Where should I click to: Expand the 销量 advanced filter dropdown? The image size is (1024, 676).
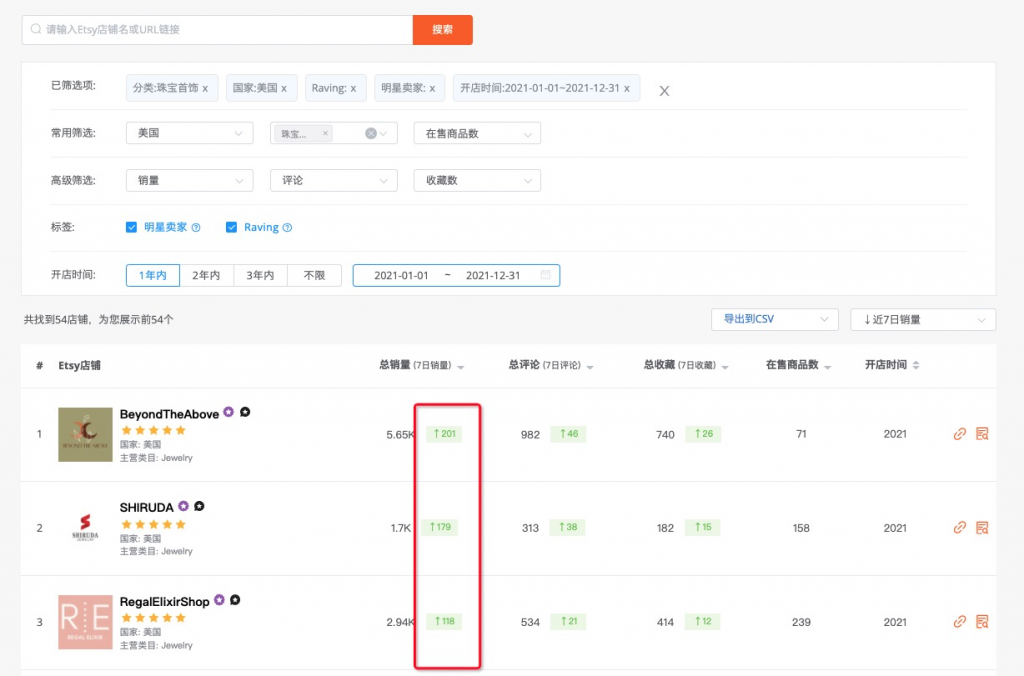189,180
